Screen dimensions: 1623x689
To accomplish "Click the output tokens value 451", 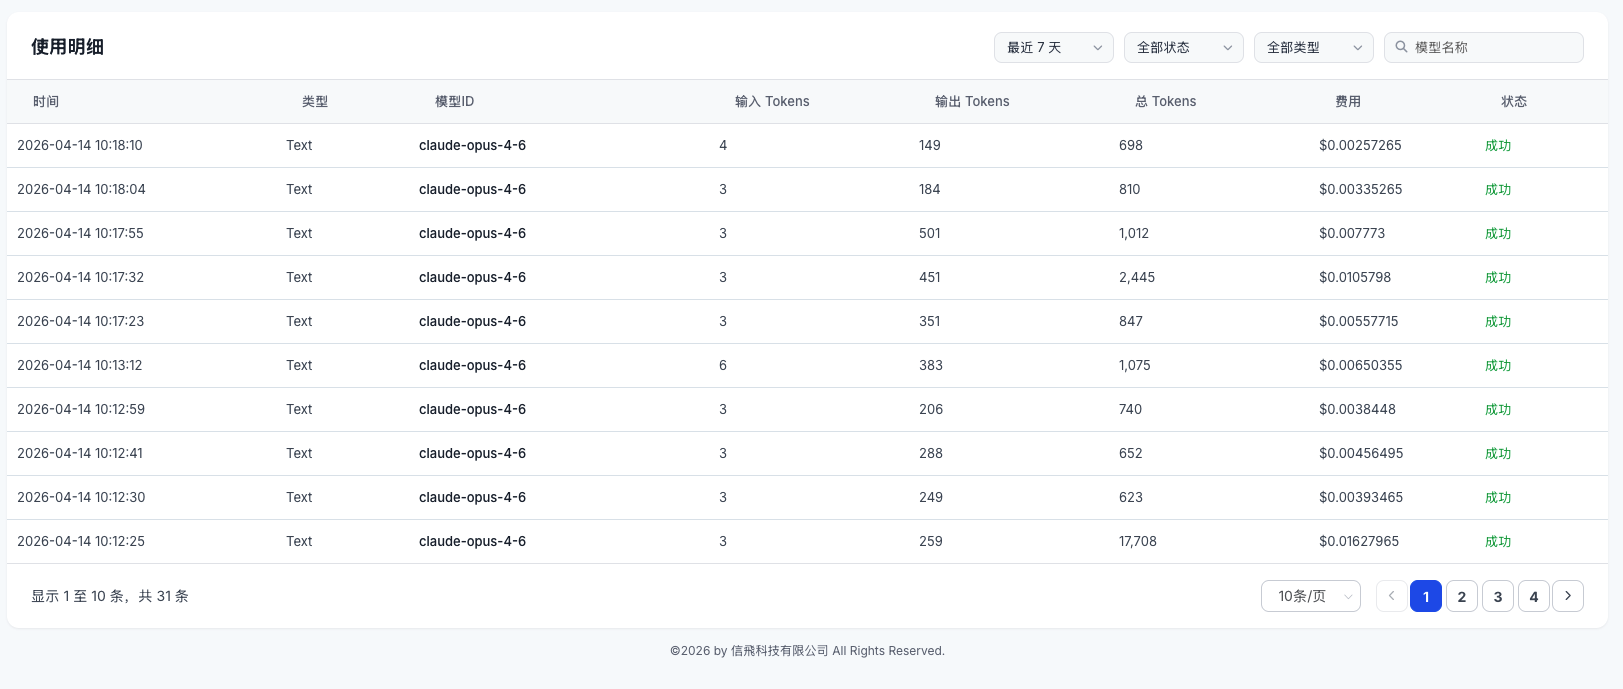I will (930, 278).
